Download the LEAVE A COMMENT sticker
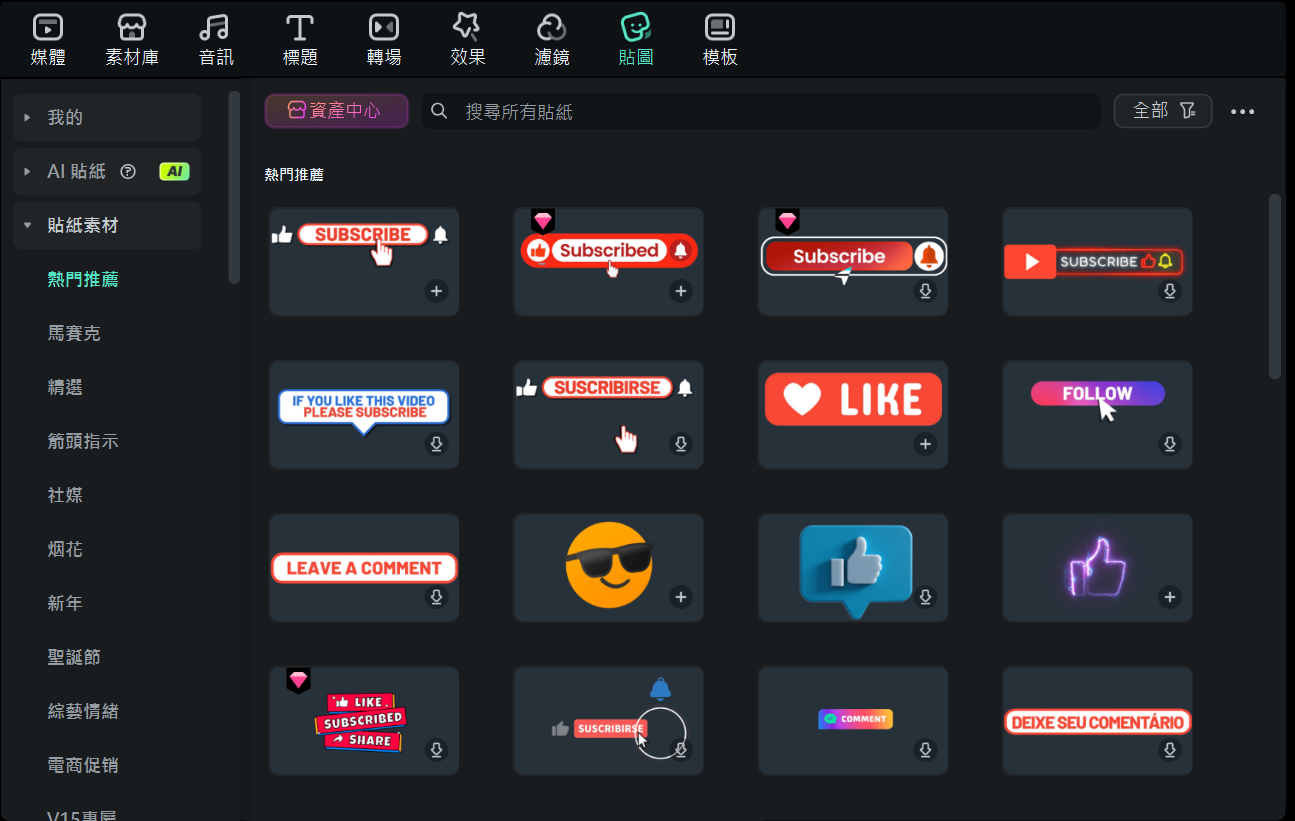 click(x=436, y=597)
